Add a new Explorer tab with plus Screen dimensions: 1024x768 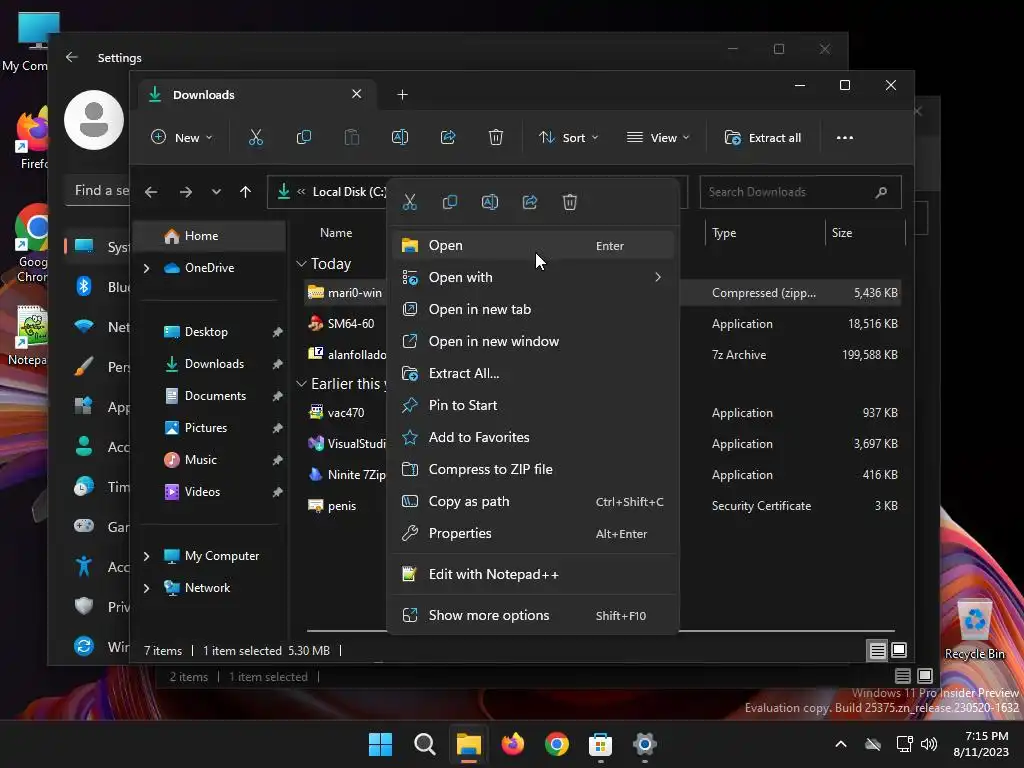(402, 95)
